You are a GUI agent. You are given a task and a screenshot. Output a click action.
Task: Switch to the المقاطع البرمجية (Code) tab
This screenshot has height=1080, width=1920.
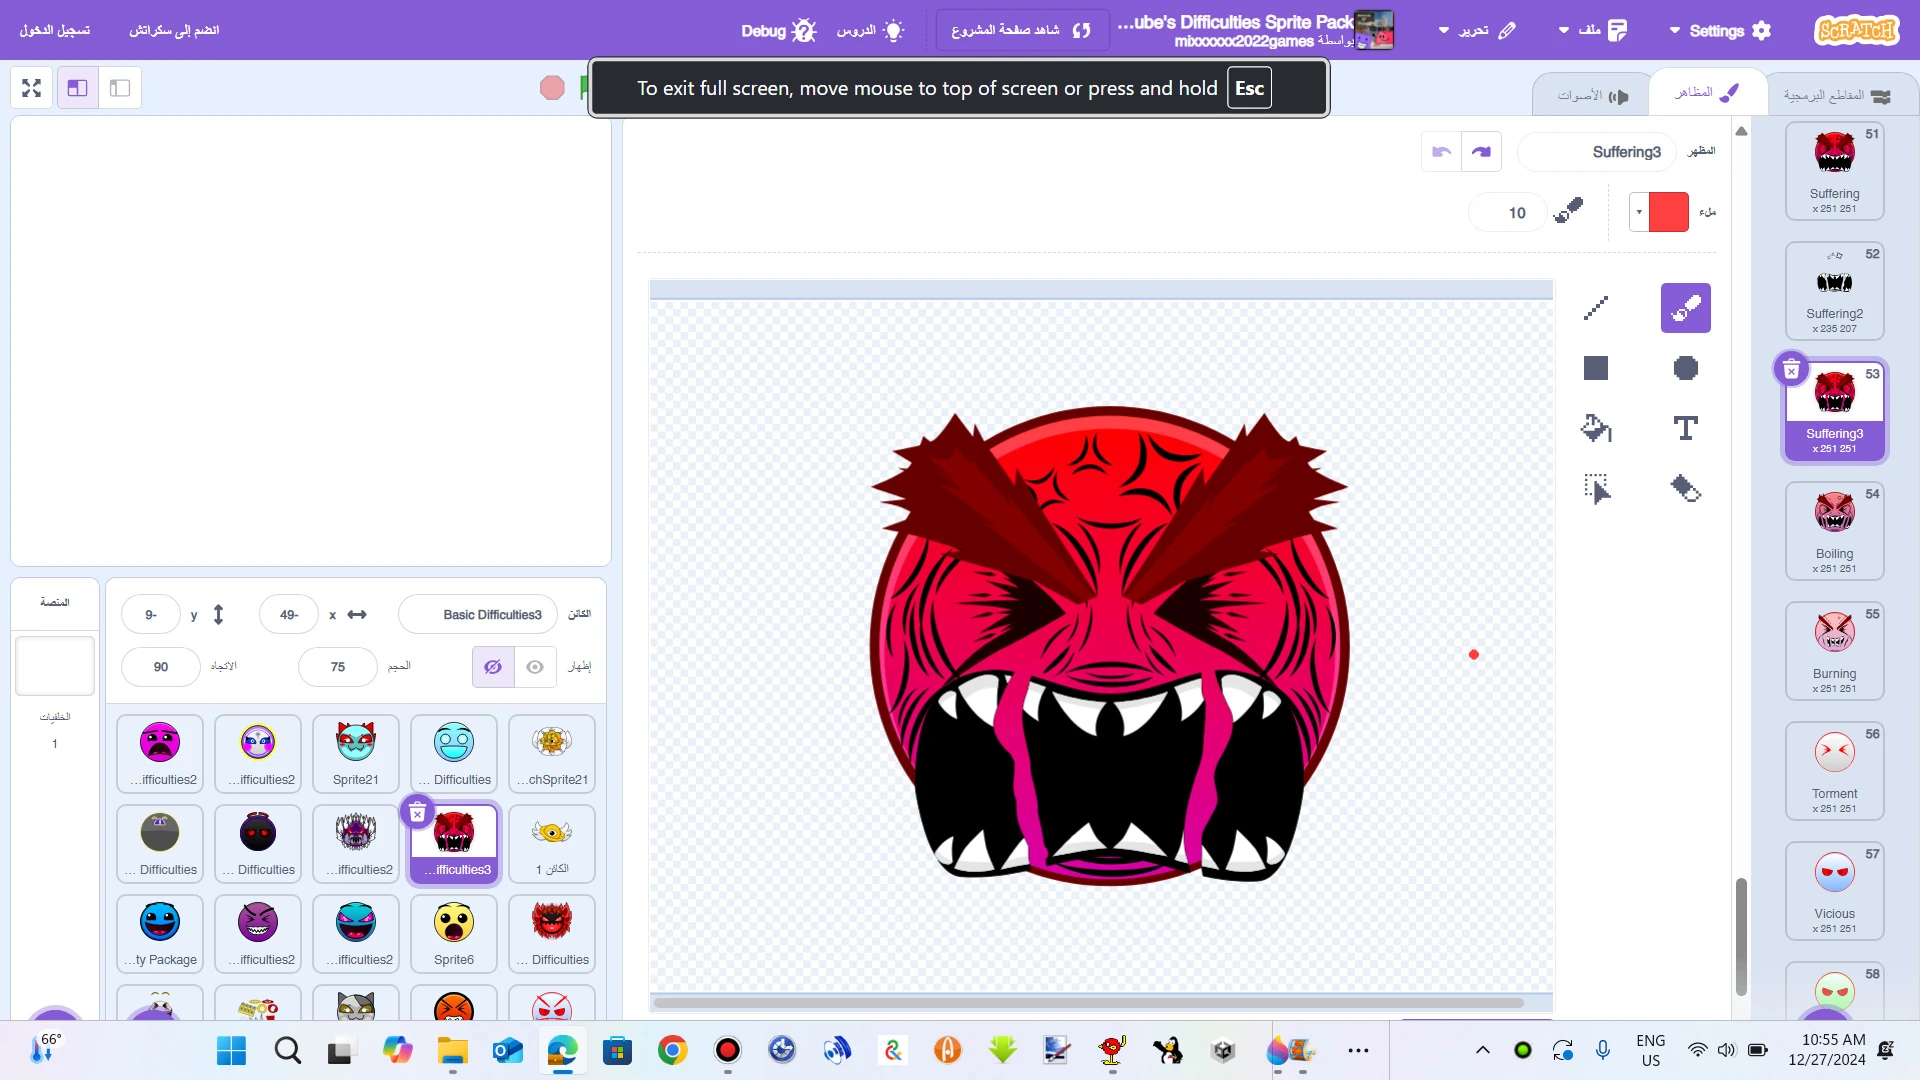click(1836, 96)
